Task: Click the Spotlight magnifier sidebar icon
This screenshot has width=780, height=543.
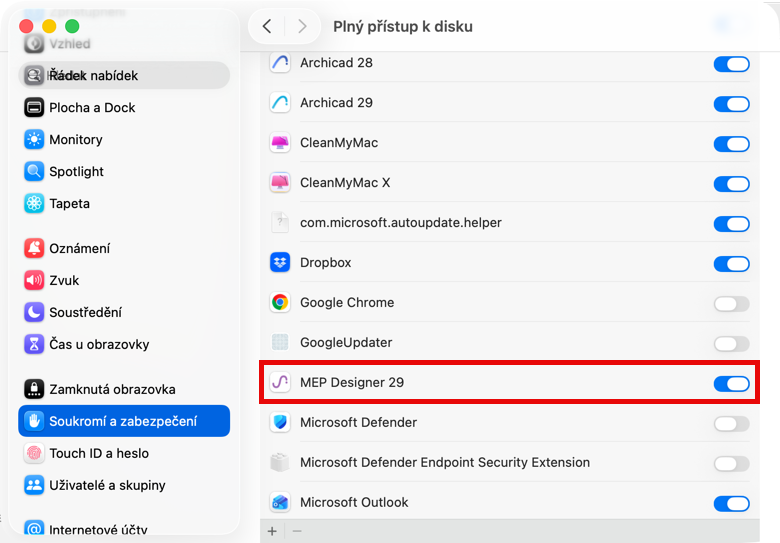Action: pos(34,172)
